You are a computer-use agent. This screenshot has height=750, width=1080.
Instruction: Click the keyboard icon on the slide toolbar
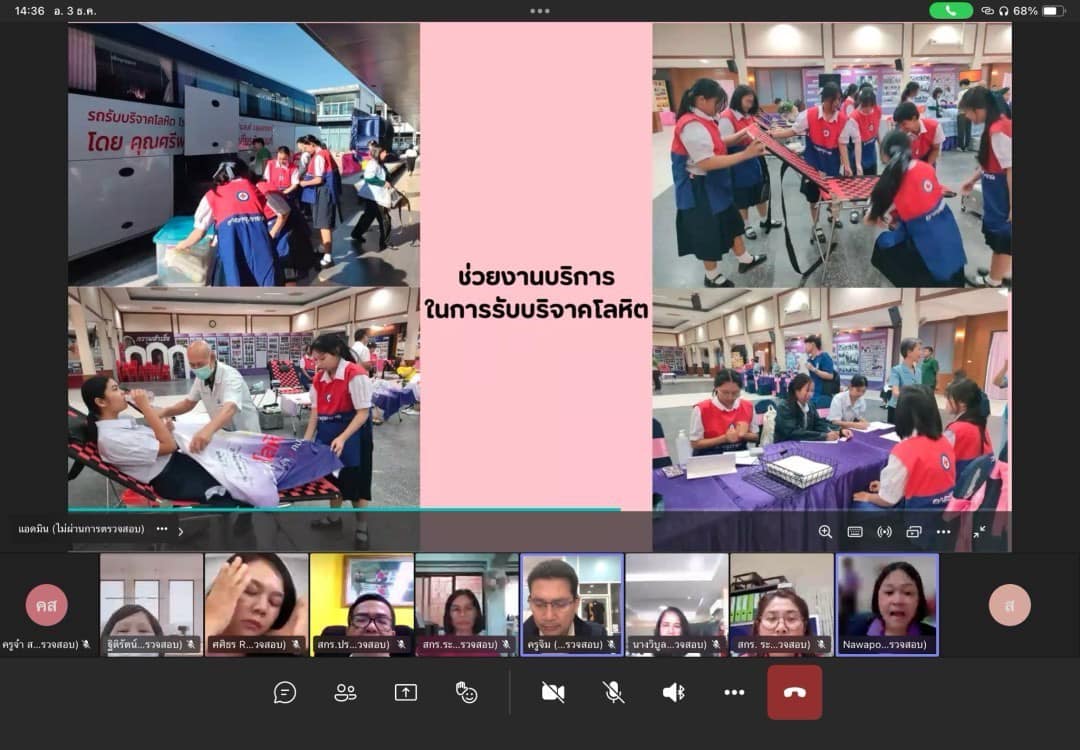click(x=855, y=532)
